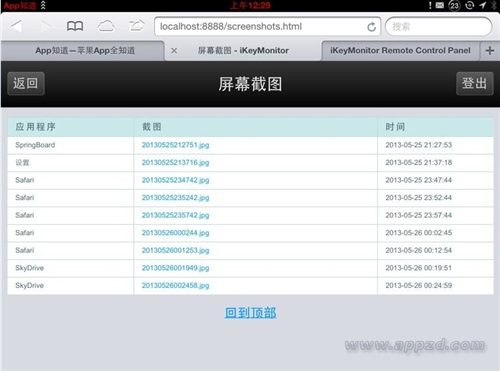Tap the rotation lock status icon
Screen dimensions: 500x371
[x=469, y=5]
